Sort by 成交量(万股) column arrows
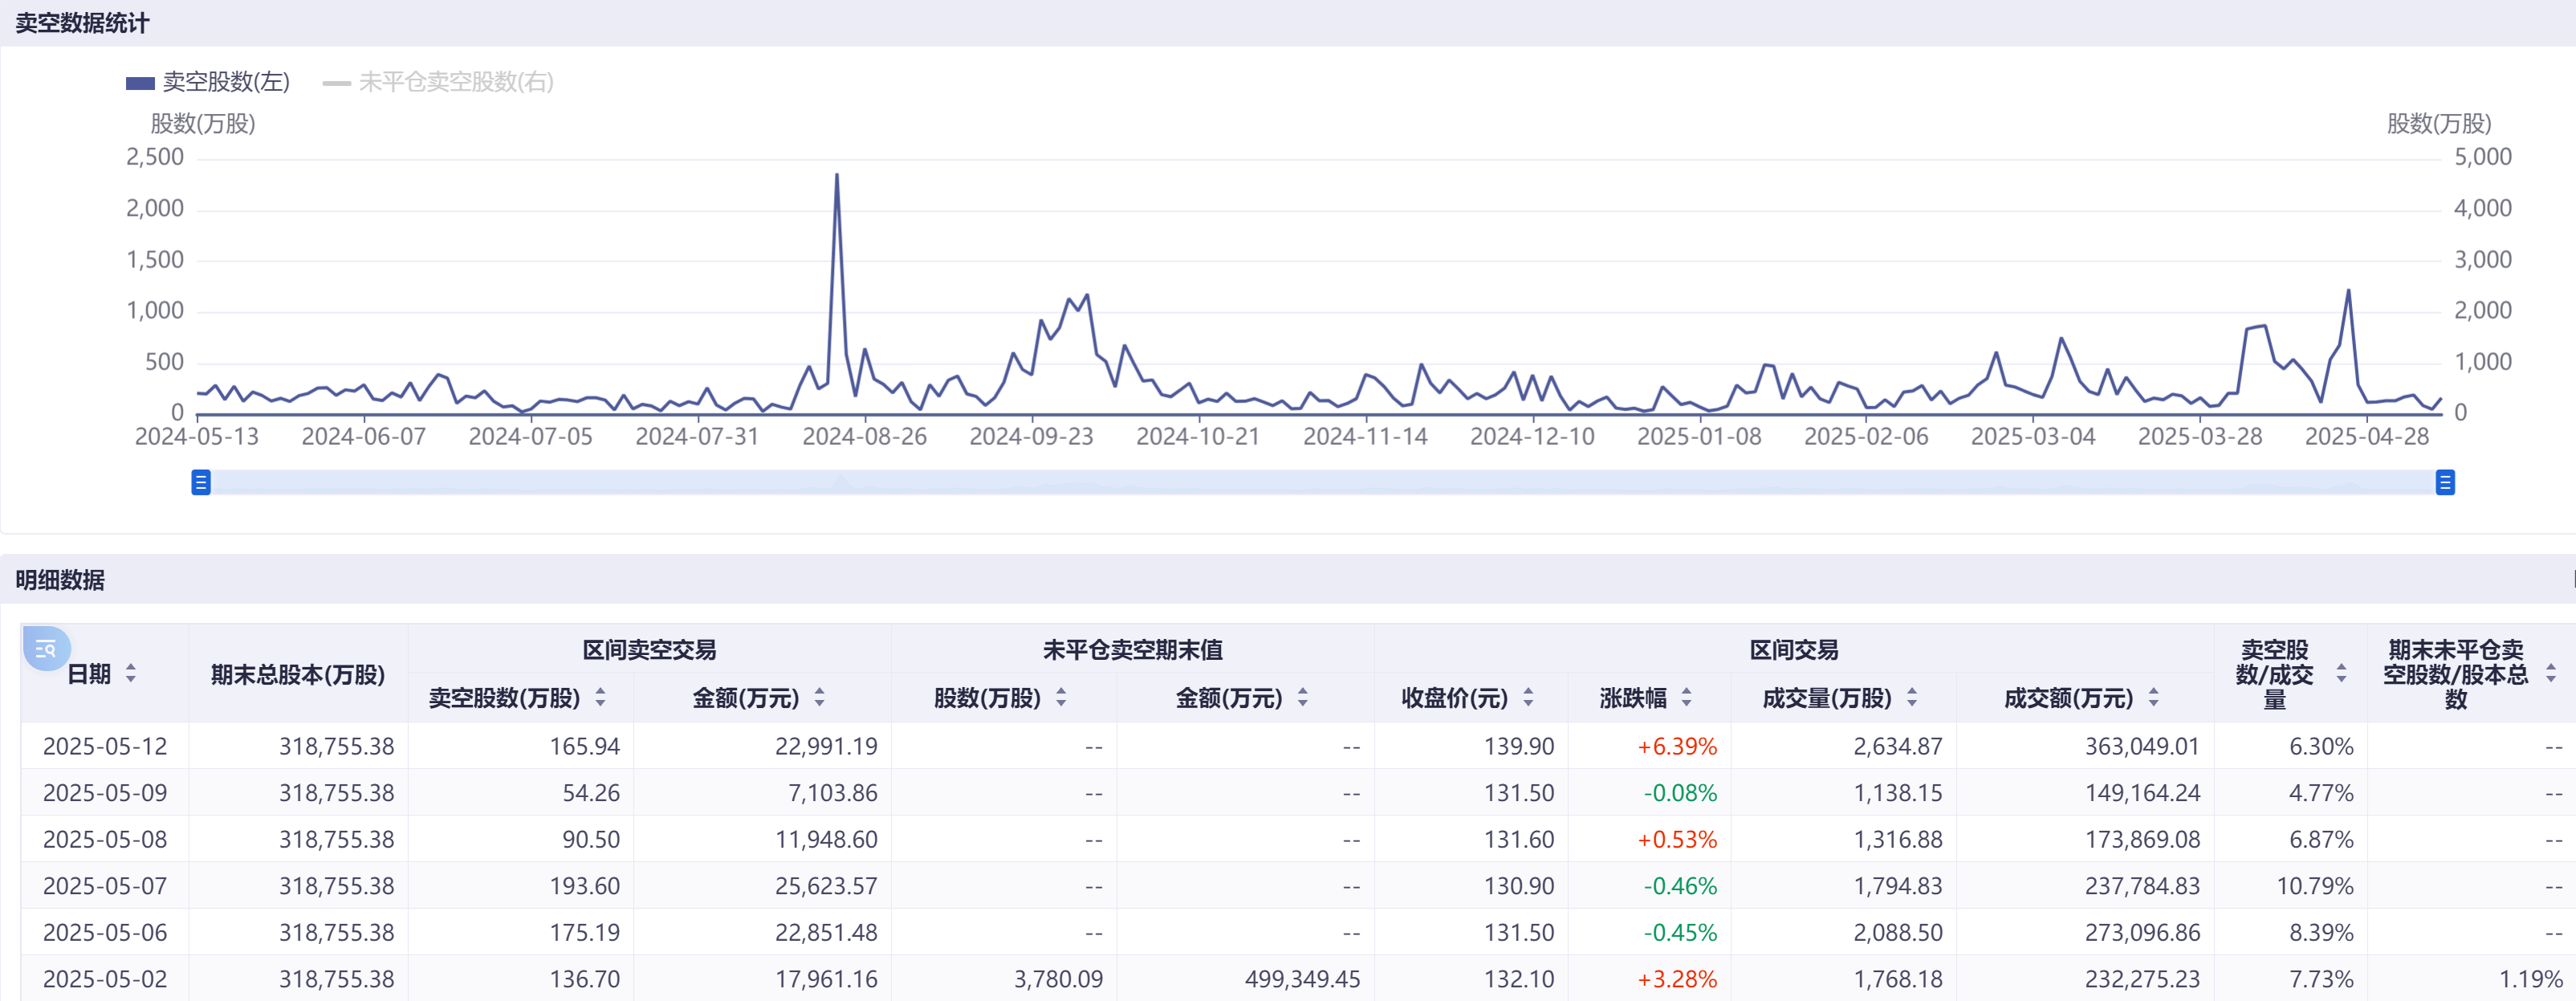Screen dimensions: 2576x1001 [x=1911, y=698]
